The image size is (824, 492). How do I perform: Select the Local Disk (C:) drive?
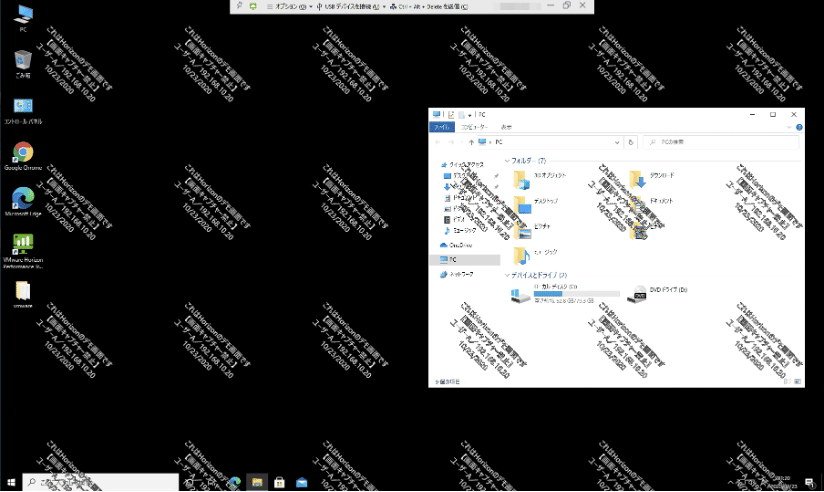coord(564,294)
